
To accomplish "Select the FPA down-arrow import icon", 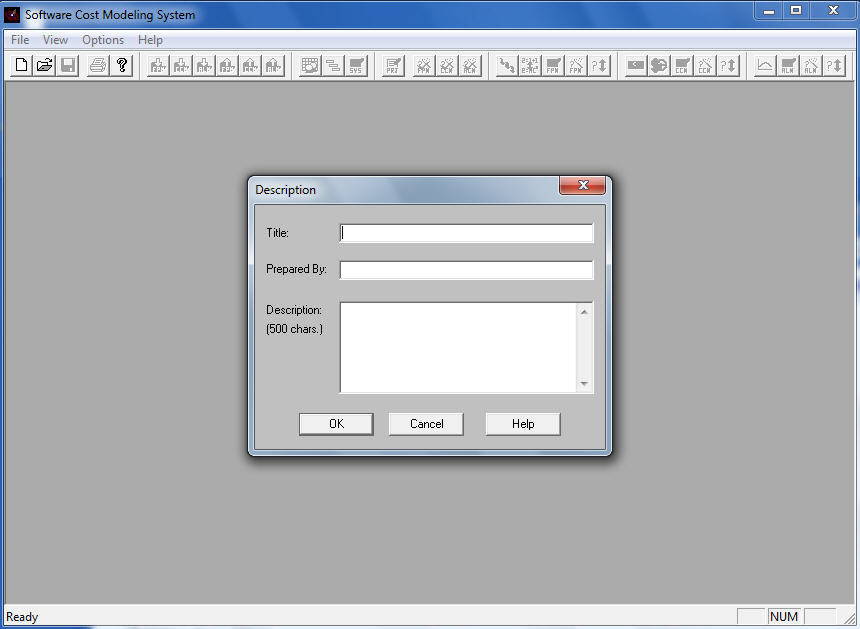I will pyautogui.click(x=157, y=65).
